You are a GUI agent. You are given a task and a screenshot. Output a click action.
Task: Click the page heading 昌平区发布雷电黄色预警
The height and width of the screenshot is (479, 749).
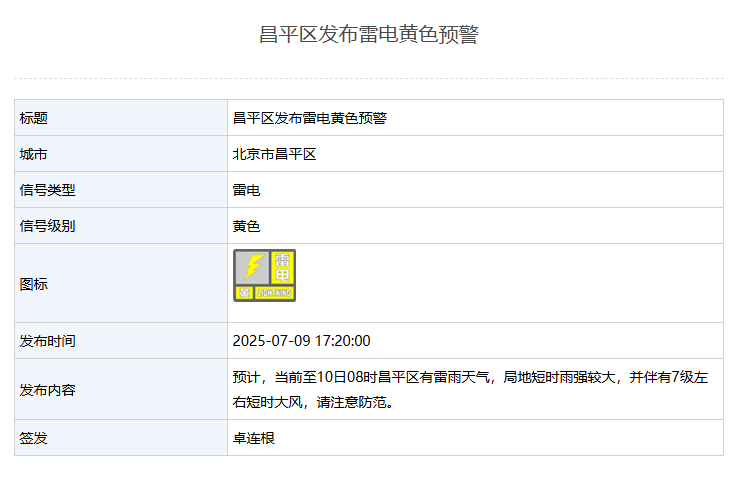(x=369, y=34)
